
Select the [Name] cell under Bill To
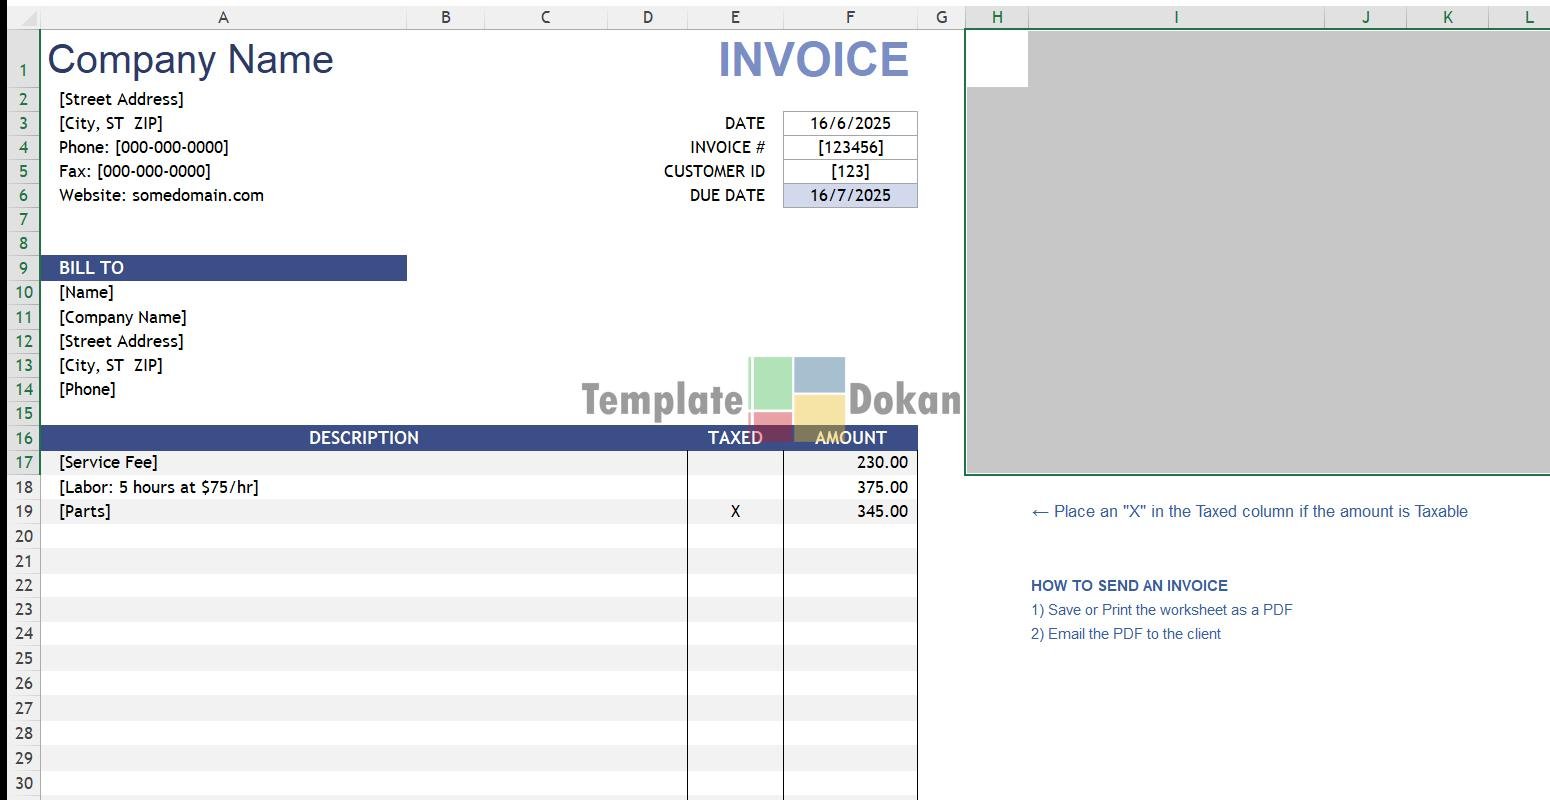coord(87,292)
